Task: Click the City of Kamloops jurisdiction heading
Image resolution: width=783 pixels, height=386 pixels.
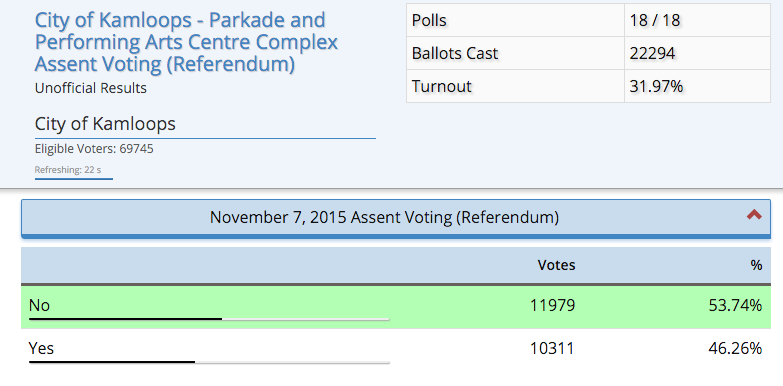Action: [x=105, y=123]
